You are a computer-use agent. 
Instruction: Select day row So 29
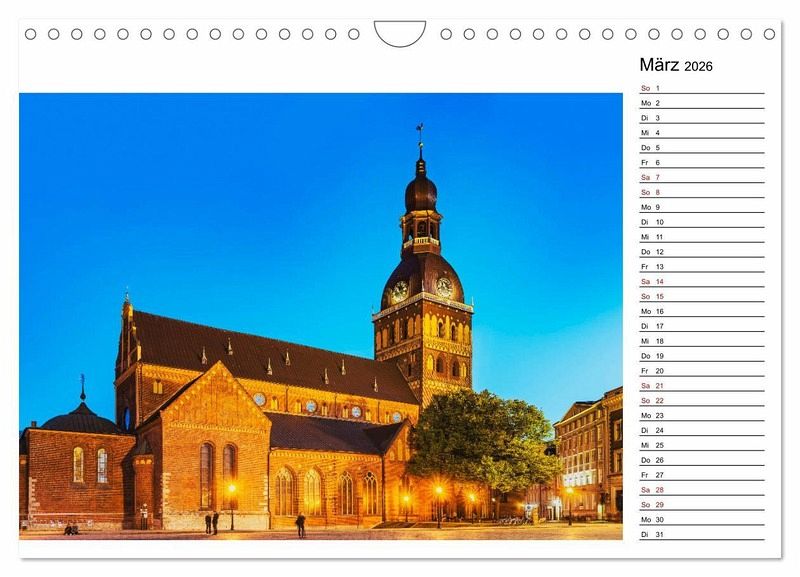(702, 505)
